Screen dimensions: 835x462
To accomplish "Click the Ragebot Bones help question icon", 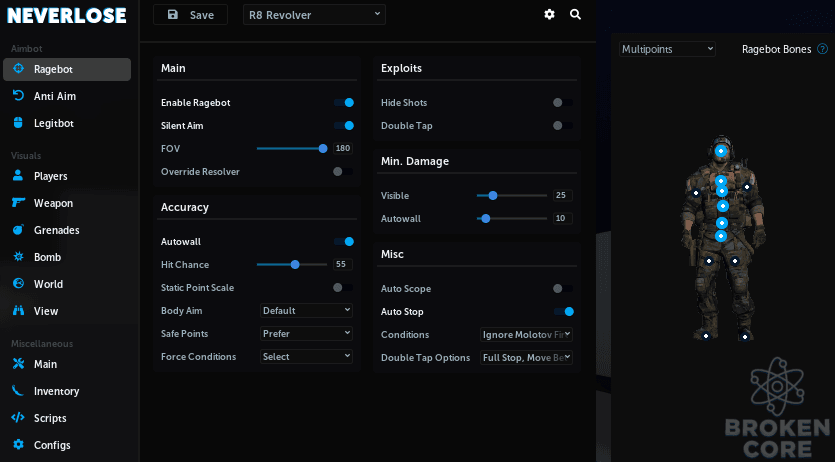I will tap(822, 50).
